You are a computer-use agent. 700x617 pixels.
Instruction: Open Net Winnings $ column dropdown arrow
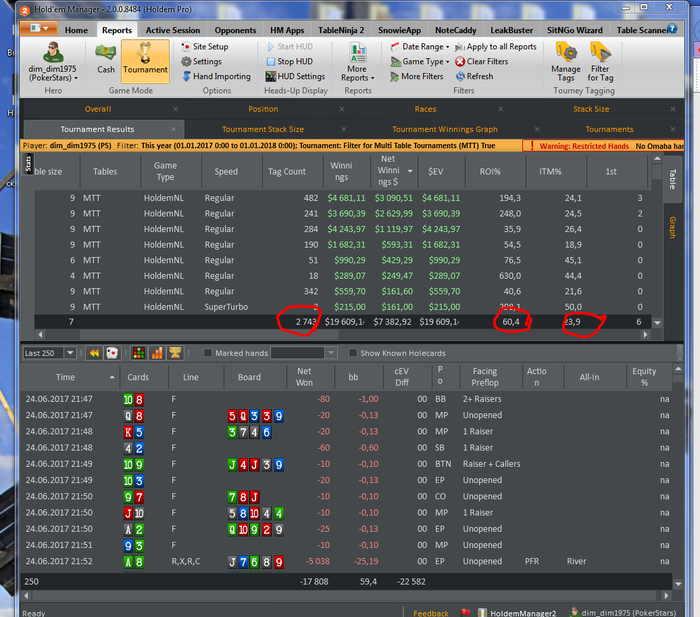(x=410, y=171)
